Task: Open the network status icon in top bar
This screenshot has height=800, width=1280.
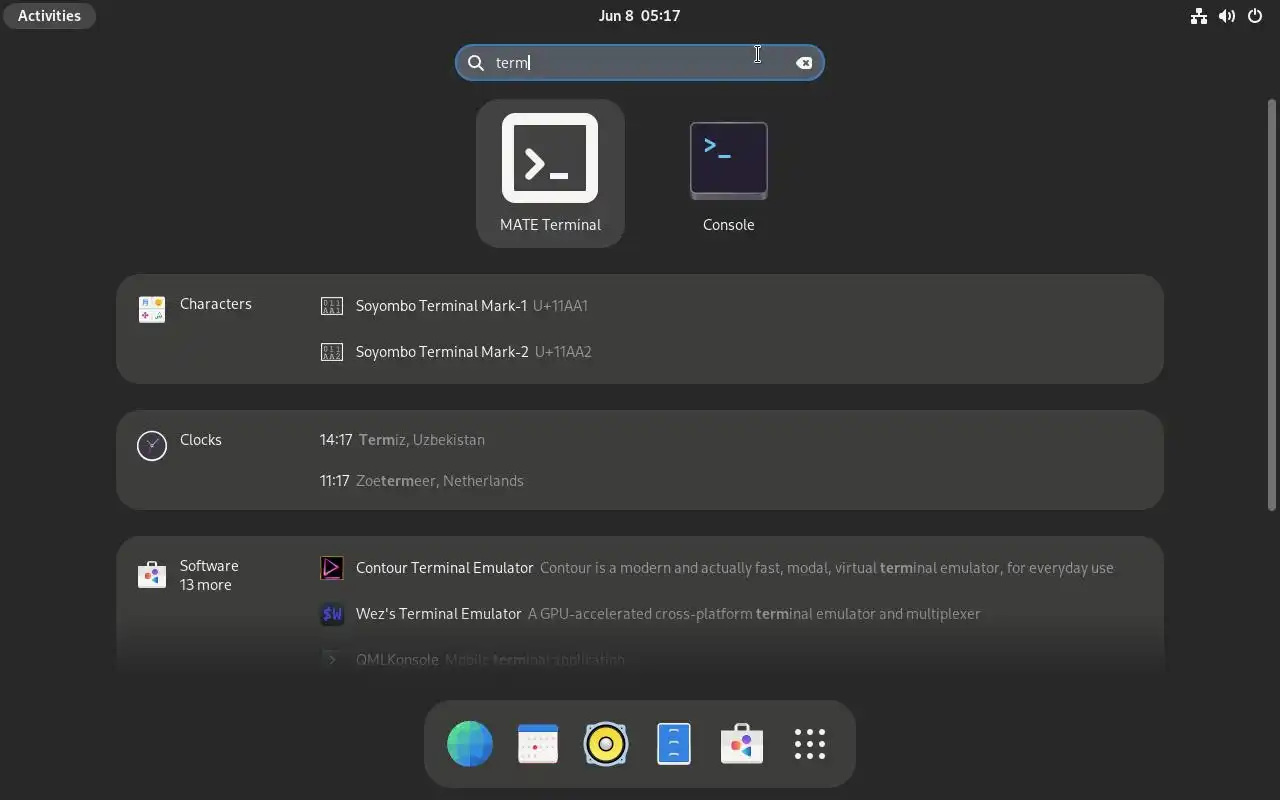Action: tap(1198, 16)
